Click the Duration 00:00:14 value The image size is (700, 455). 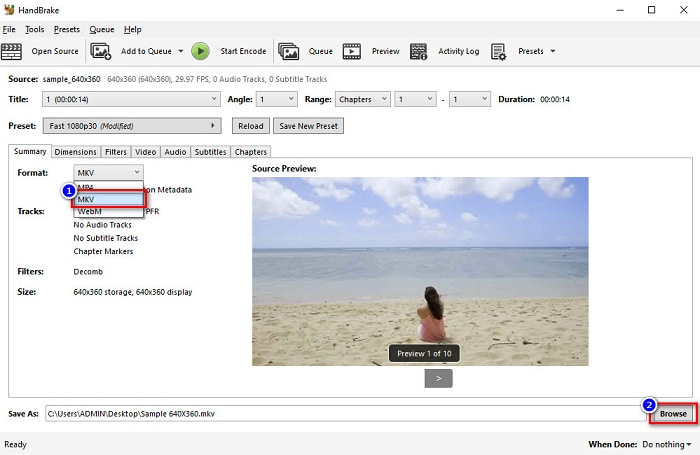tap(554, 100)
